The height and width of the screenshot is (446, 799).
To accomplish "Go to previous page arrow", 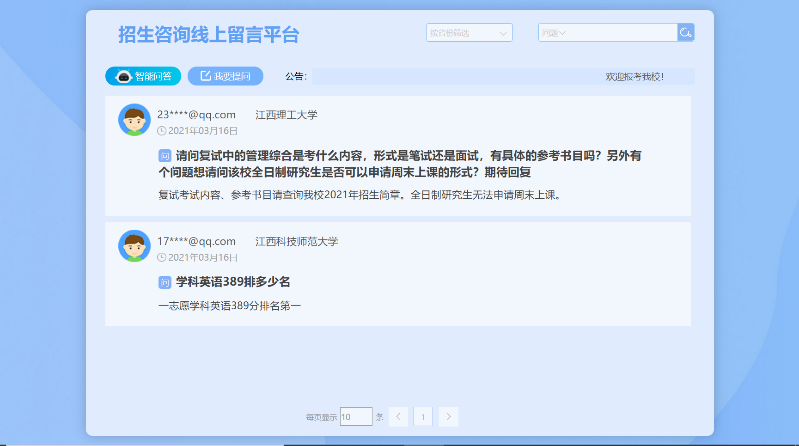I will pyautogui.click(x=398, y=416).
